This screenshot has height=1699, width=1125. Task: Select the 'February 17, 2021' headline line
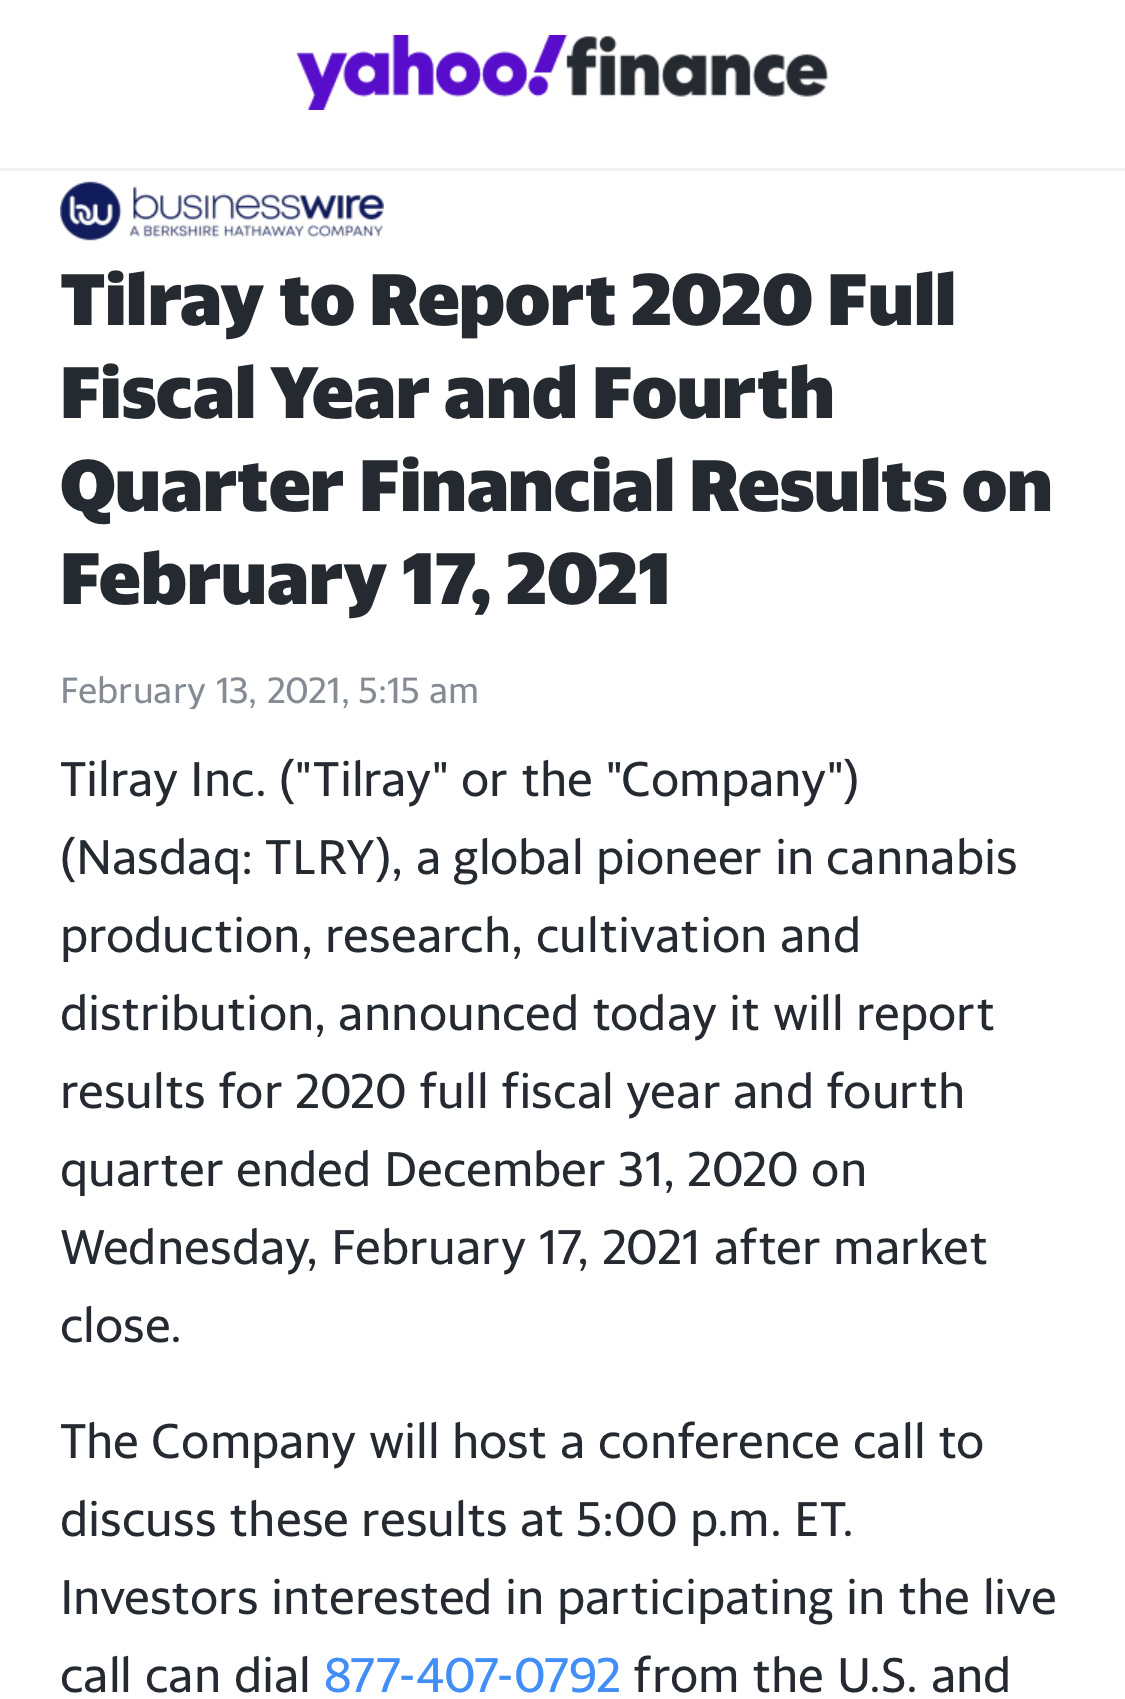[365, 581]
